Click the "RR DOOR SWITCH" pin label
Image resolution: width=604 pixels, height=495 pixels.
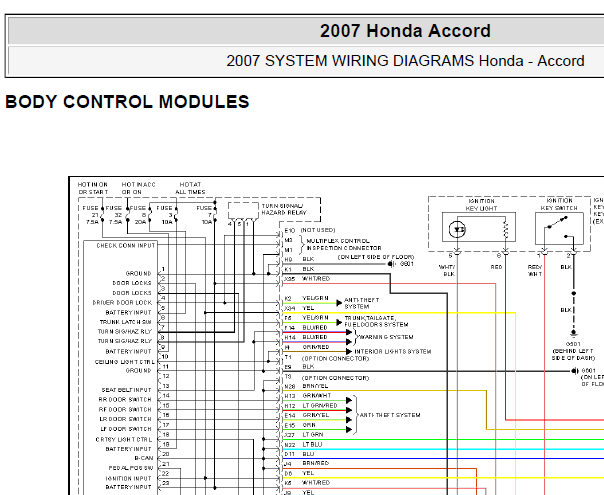click(125, 399)
